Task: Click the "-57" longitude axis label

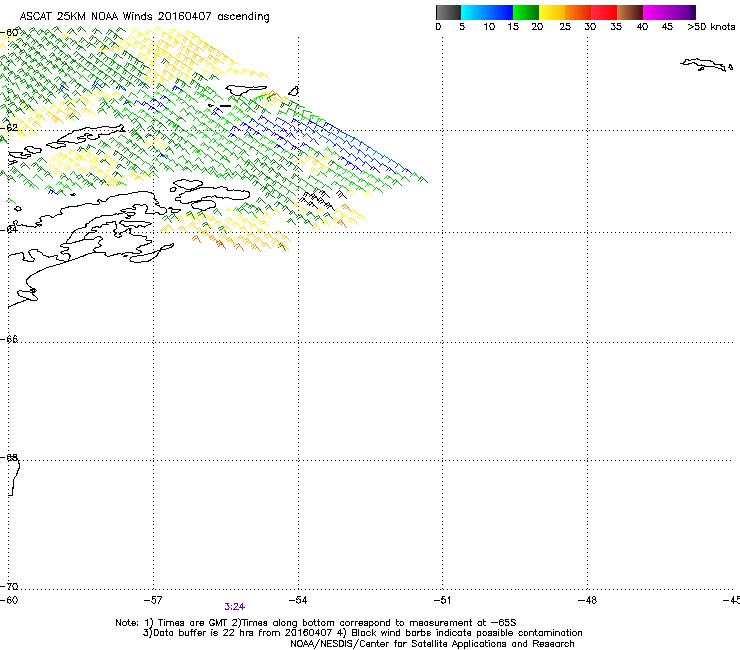Action: [x=153, y=600]
